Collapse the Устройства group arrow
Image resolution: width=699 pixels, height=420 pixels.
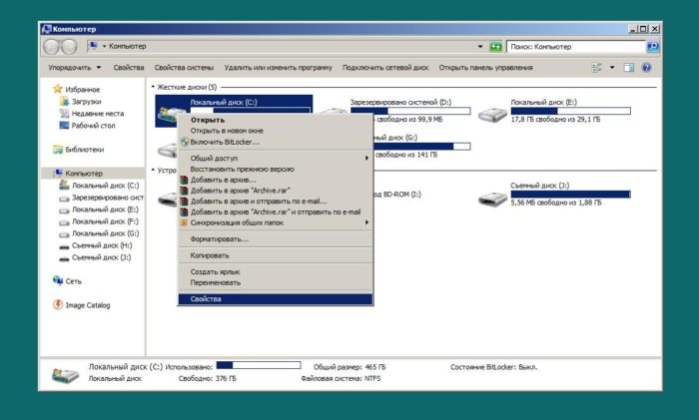pos(153,170)
